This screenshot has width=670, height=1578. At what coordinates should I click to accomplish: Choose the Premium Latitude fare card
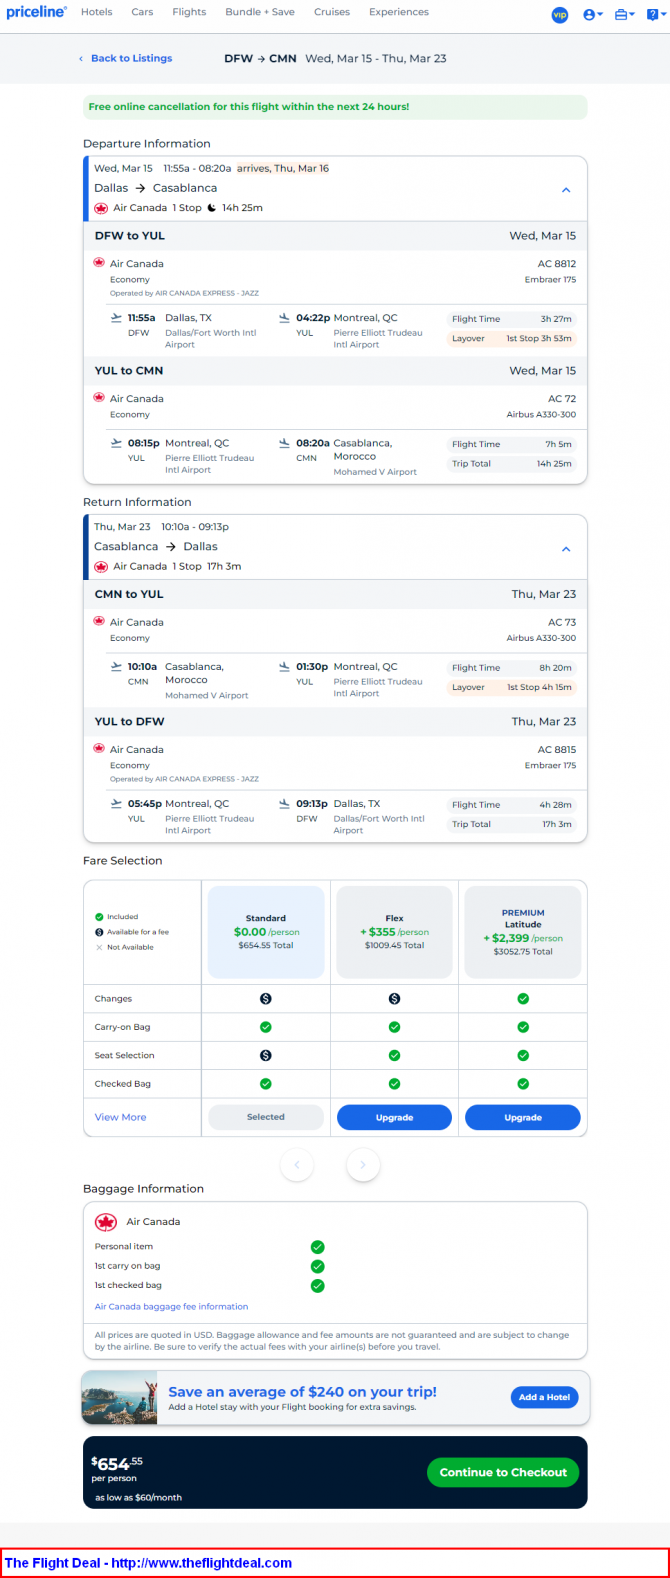point(522,931)
